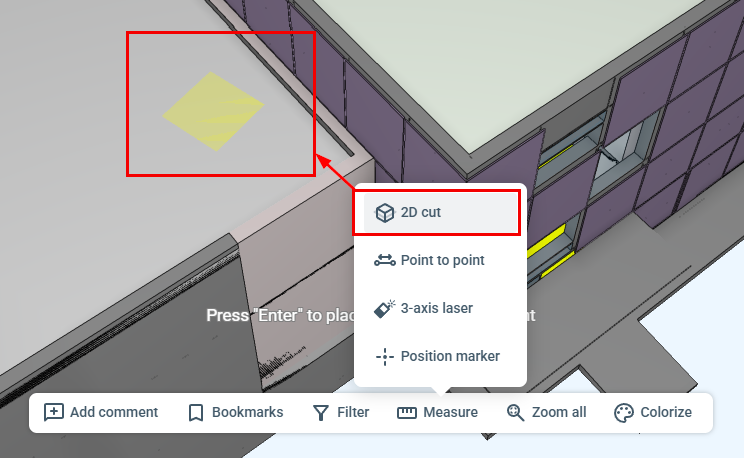Click the Colorize label in toolbar
The image size is (744, 458).
666,412
